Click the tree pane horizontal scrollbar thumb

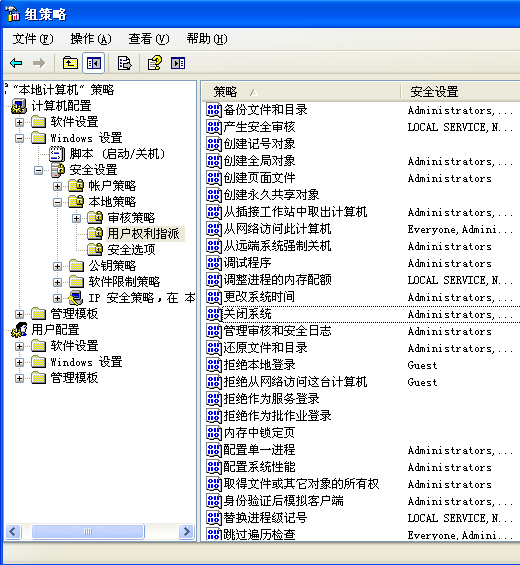(x=88, y=531)
